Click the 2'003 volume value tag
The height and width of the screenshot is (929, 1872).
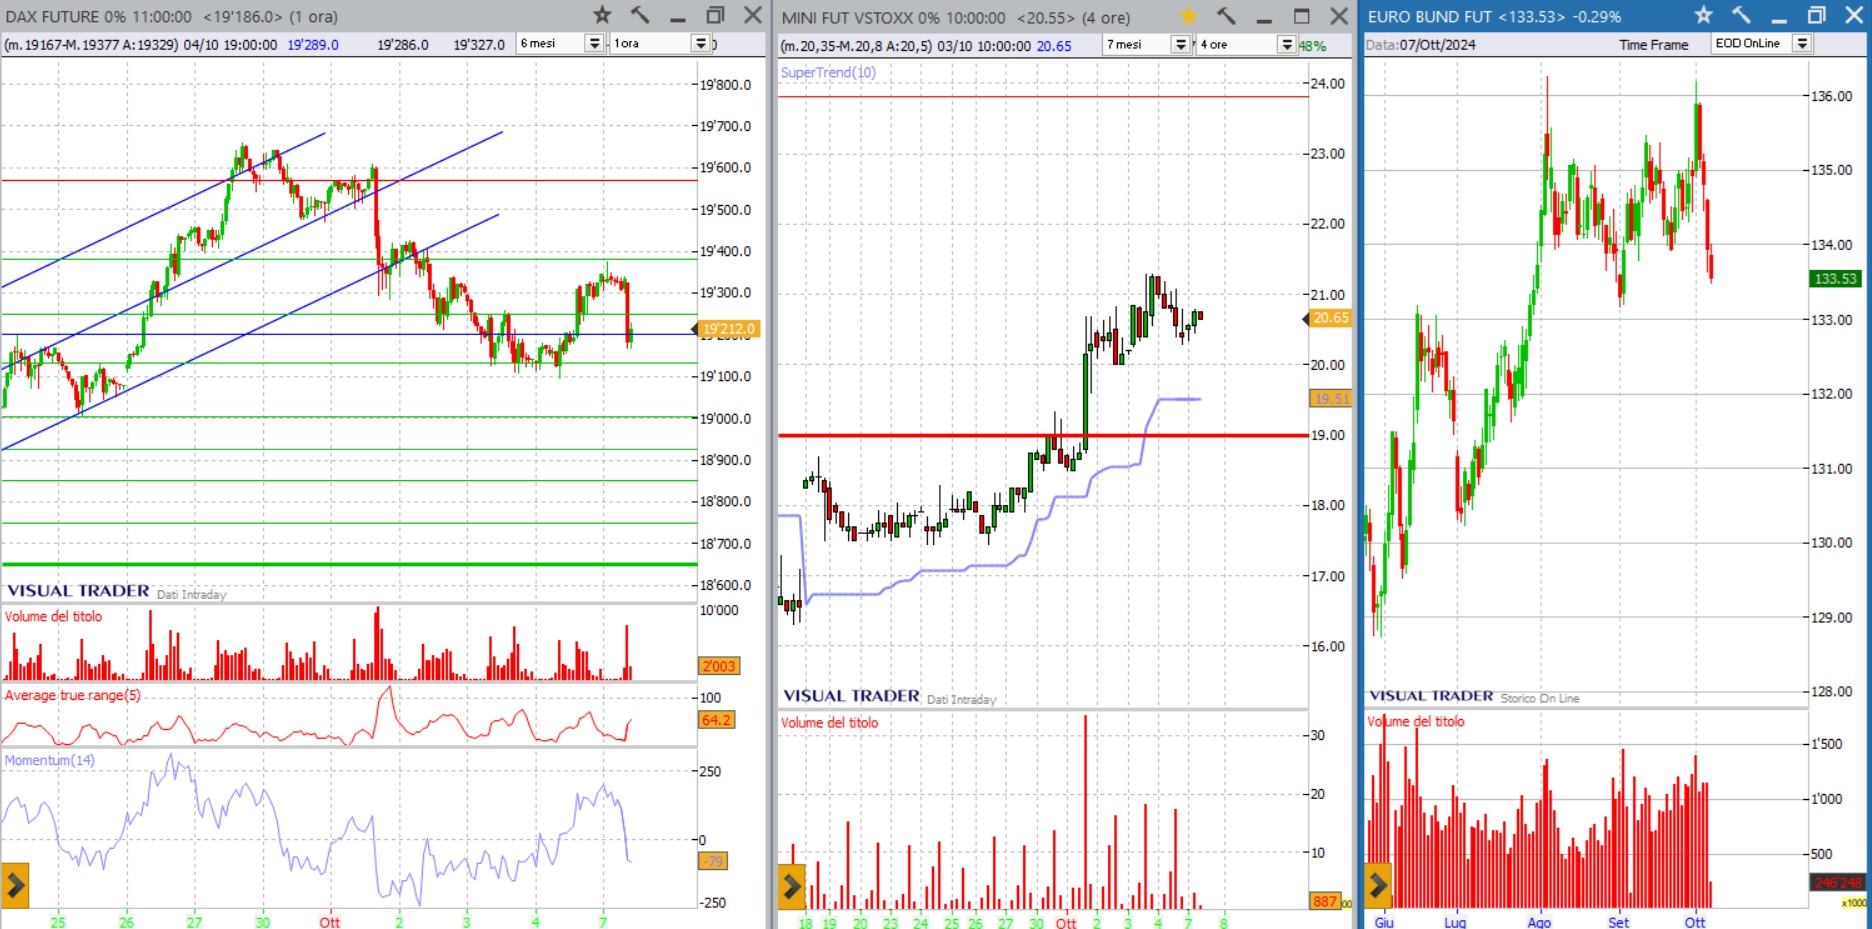718,666
